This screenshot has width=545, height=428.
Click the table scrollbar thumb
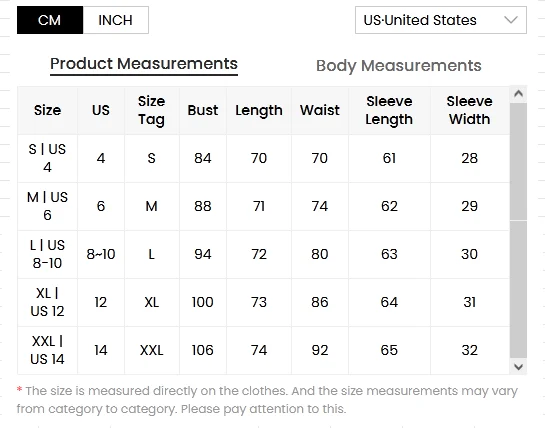coord(518,161)
